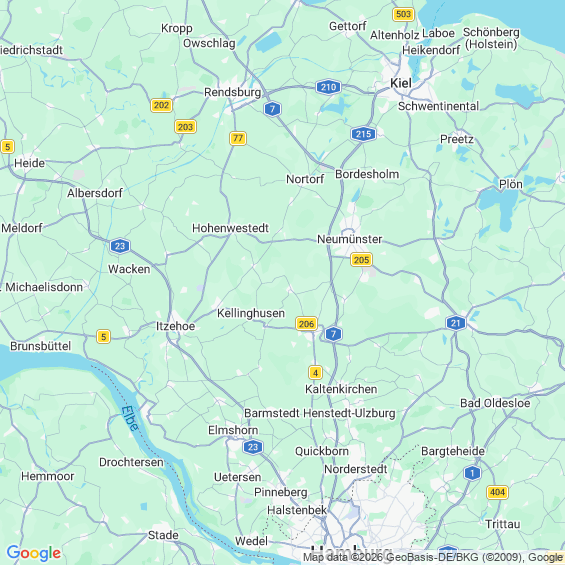Click the Bad Oldesloe town label

(495, 403)
